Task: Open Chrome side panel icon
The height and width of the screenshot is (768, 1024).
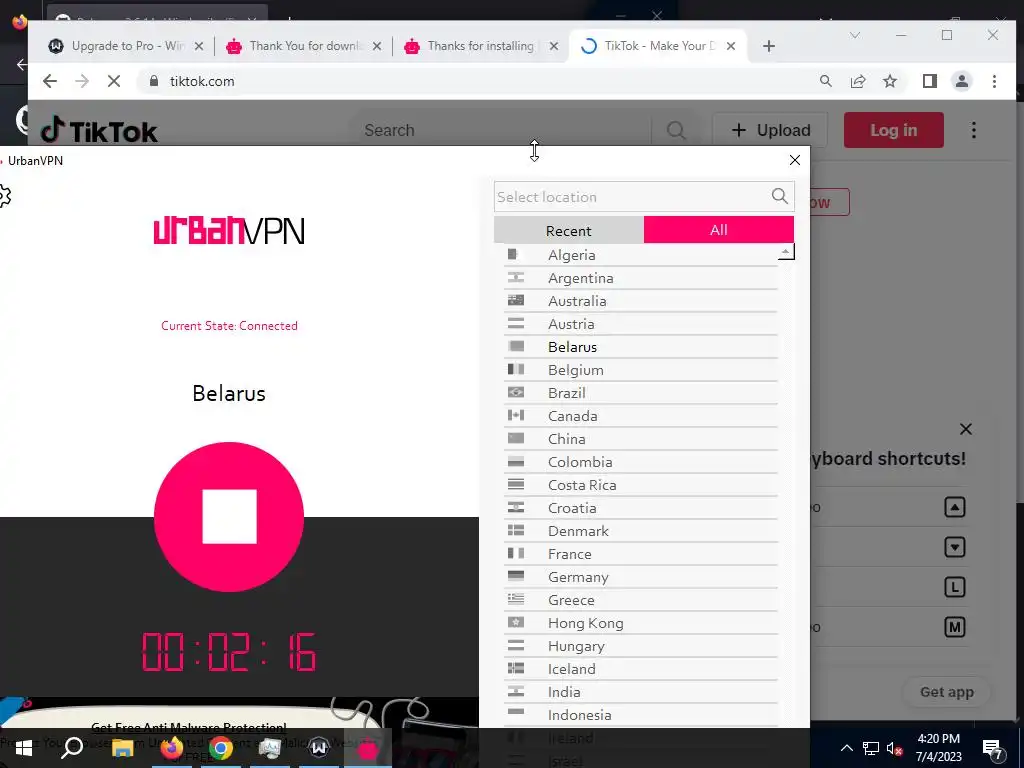Action: click(929, 81)
